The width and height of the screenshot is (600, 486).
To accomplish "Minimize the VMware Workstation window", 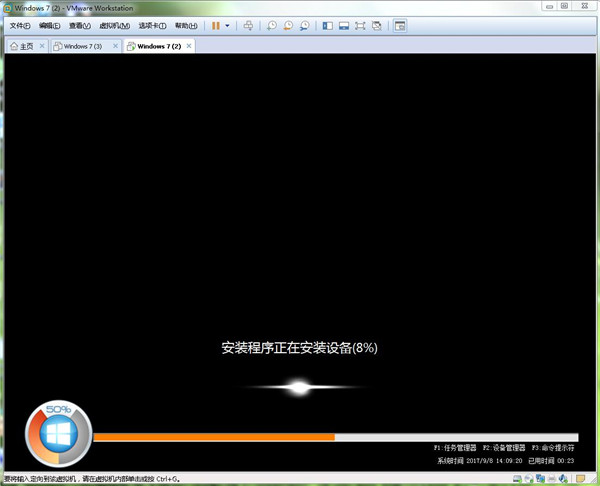I will 549,6.
